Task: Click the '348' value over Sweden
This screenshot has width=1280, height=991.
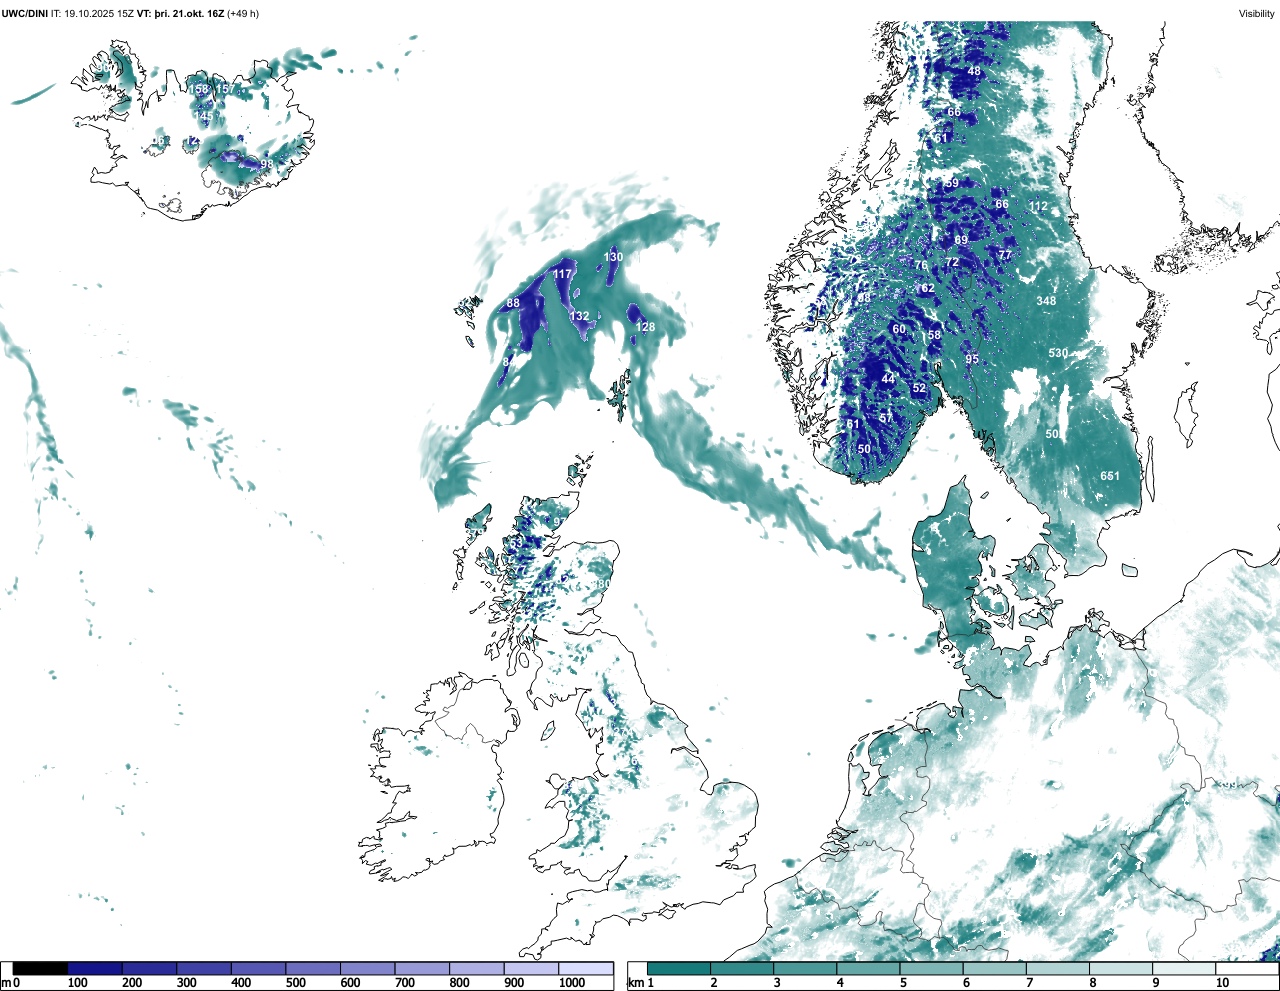Action: (x=1046, y=301)
